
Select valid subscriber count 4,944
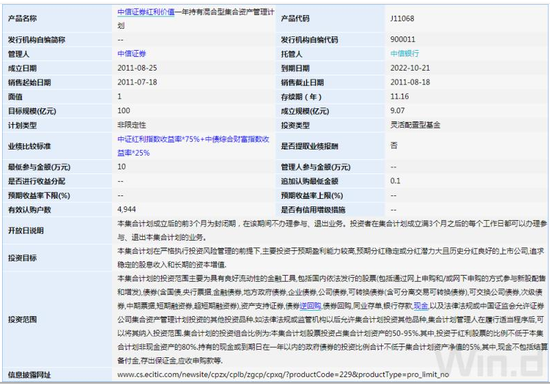(x=127, y=209)
